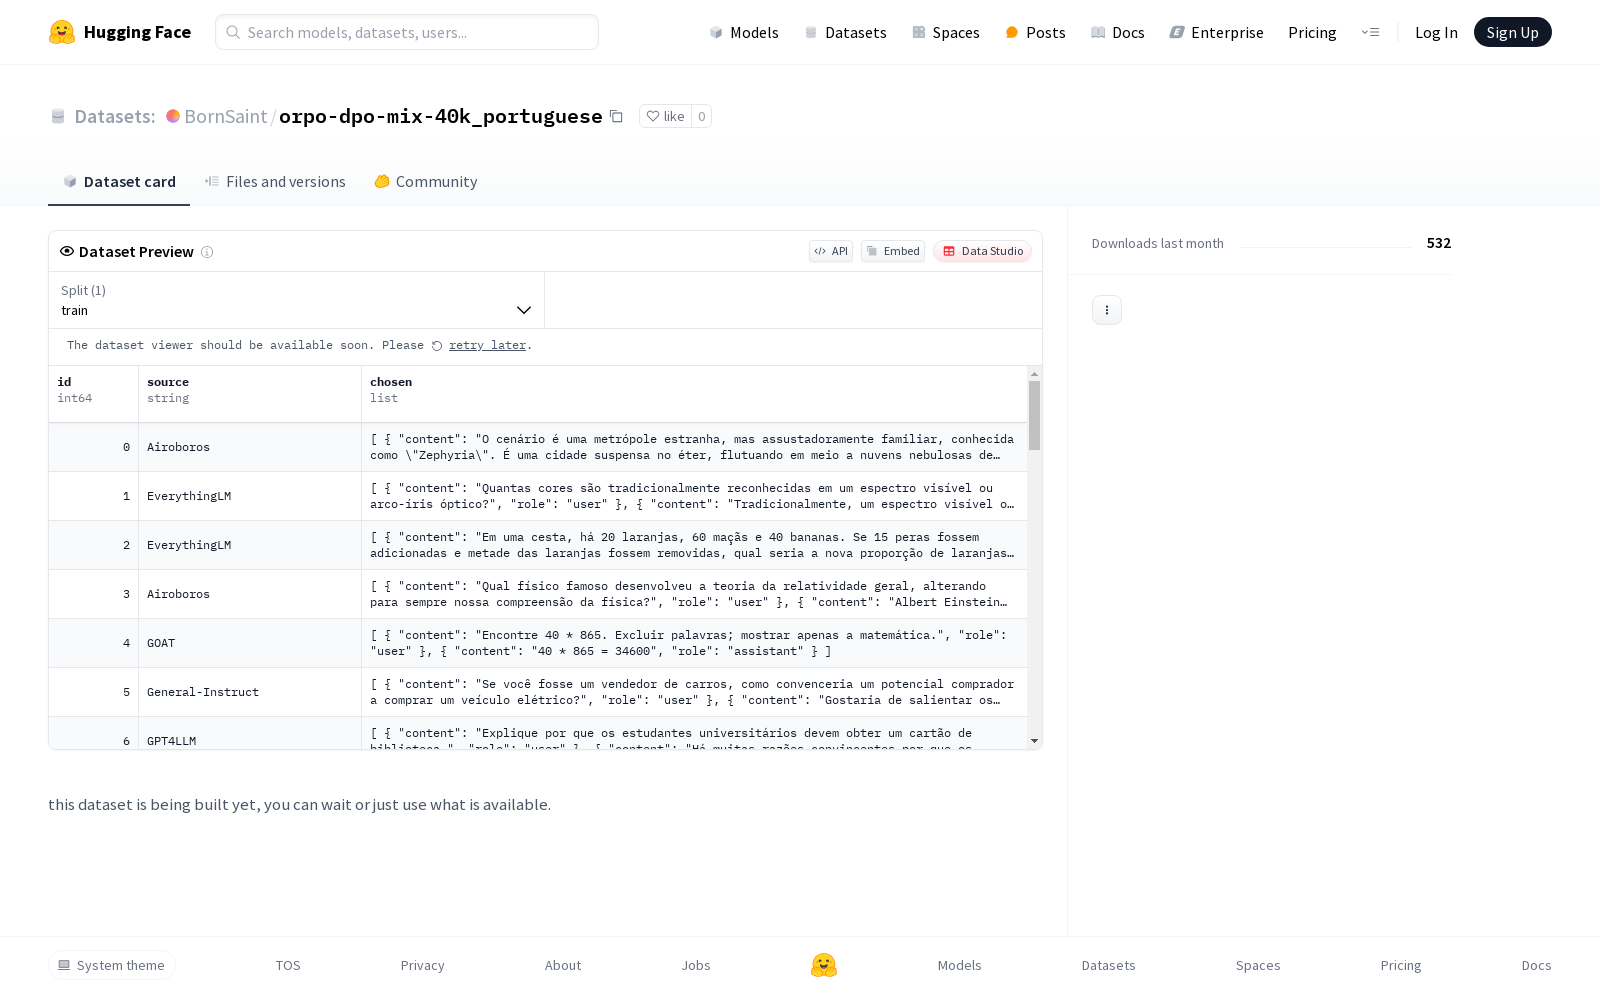Select the row 2 EverythingLM source cell

pos(250,545)
